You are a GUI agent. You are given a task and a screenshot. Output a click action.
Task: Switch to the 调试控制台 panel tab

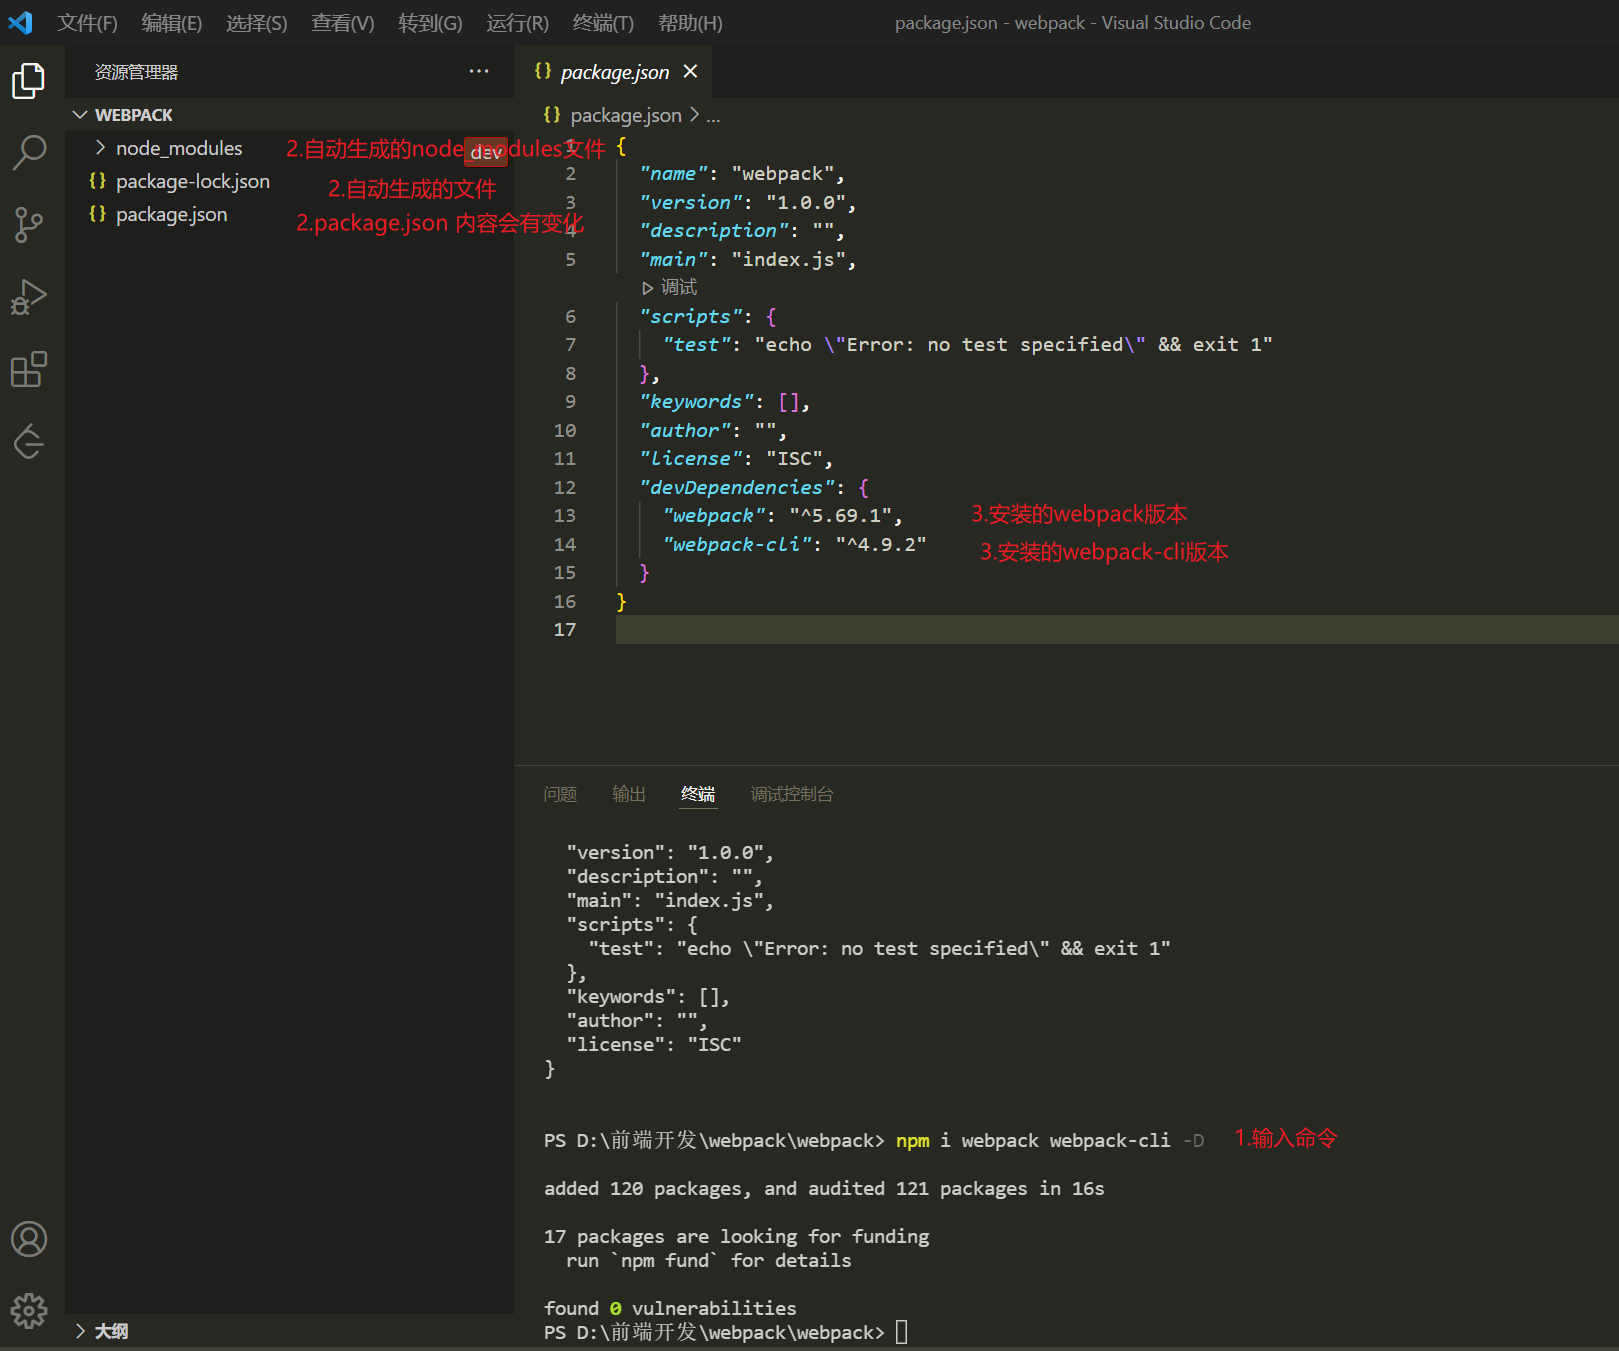pyautogui.click(x=792, y=794)
